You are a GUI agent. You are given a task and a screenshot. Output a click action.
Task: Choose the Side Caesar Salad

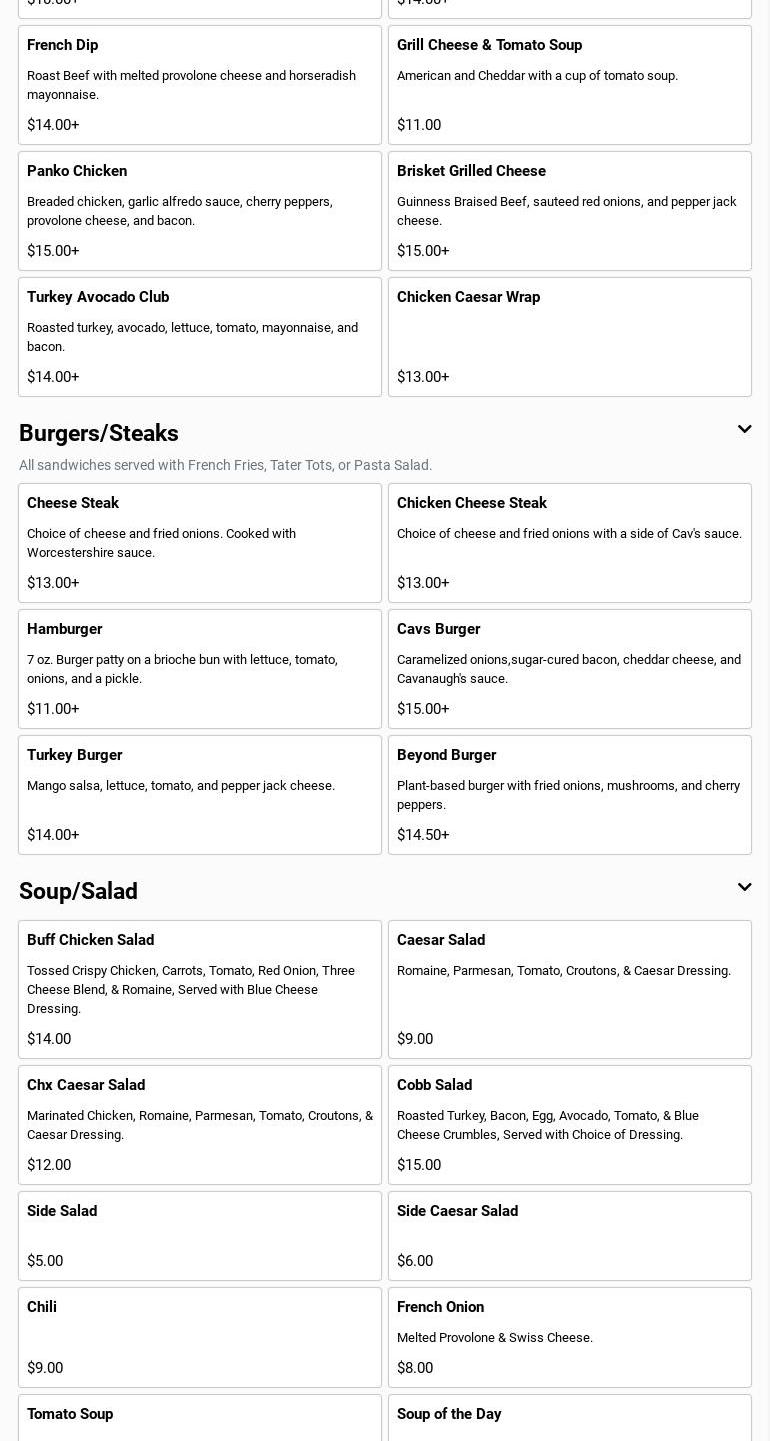(570, 1236)
